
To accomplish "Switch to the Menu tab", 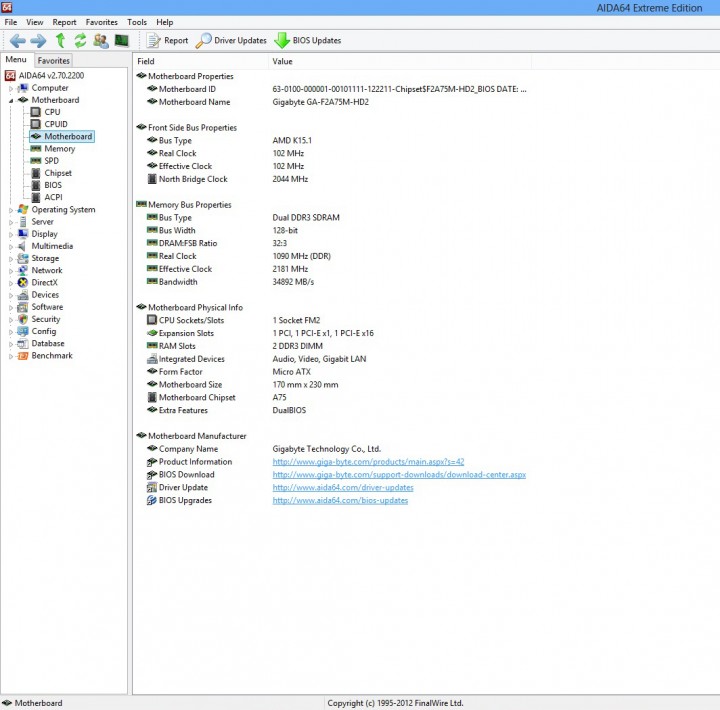I will [x=16, y=60].
